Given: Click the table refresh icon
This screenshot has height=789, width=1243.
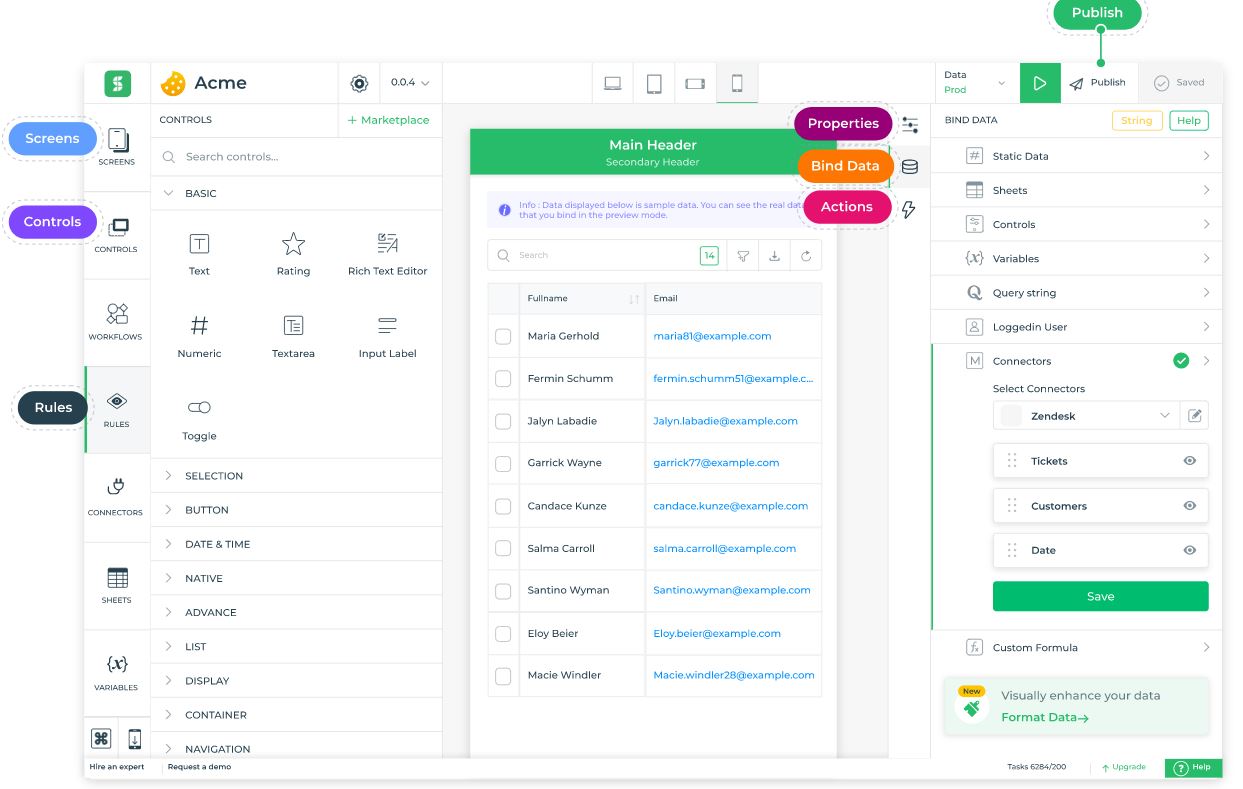Looking at the screenshot, I should tap(806, 256).
